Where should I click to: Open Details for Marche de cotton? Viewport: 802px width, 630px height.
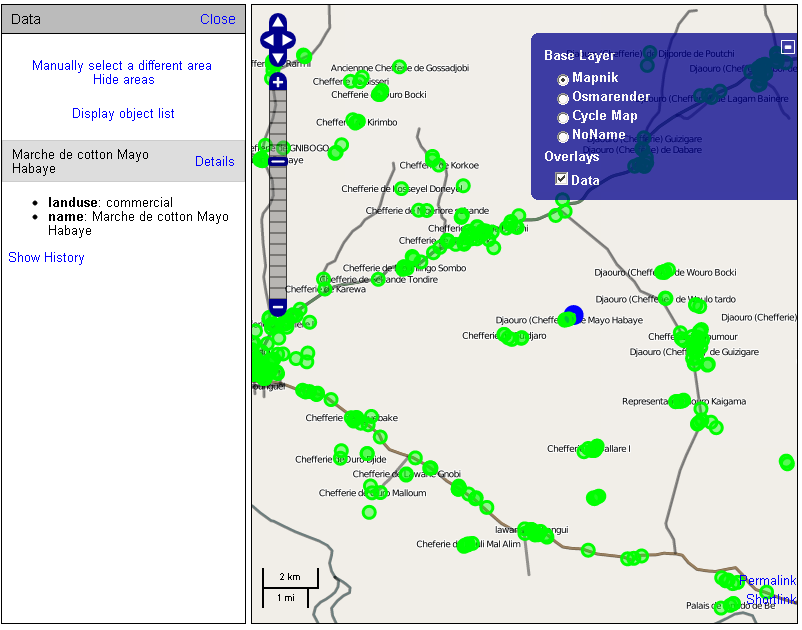pyautogui.click(x=214, y=162)
